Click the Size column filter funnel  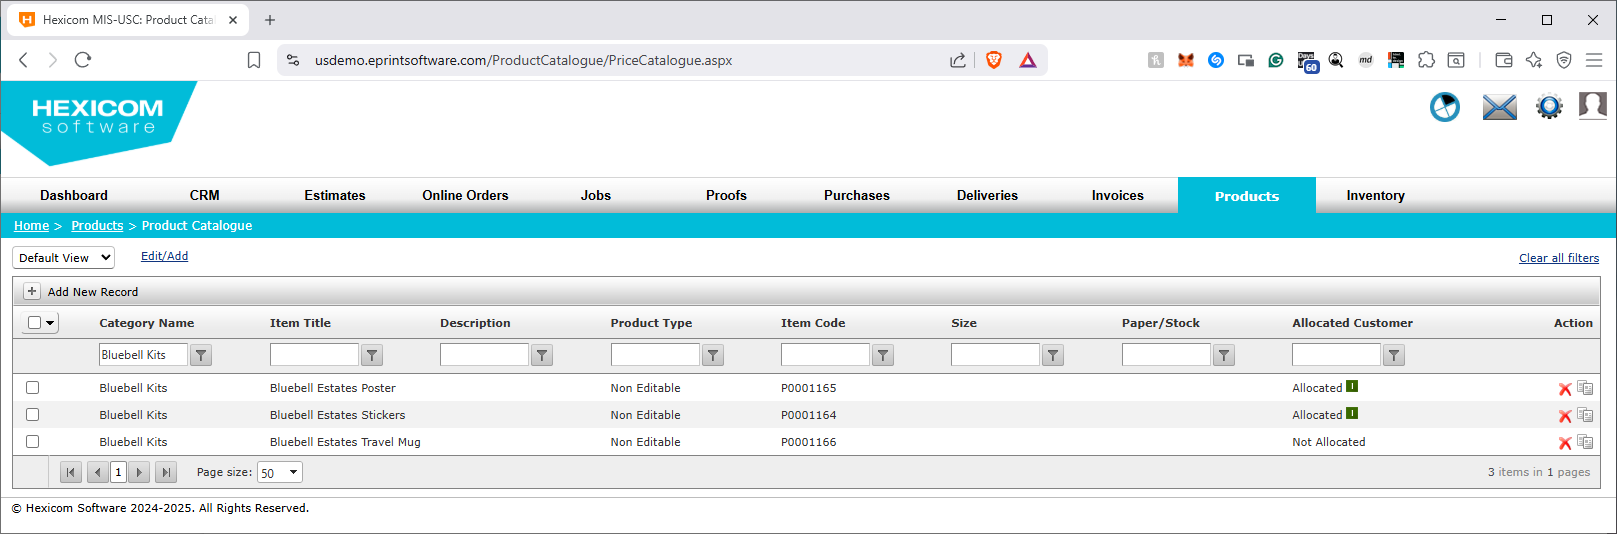click(x=1053, y=355)
